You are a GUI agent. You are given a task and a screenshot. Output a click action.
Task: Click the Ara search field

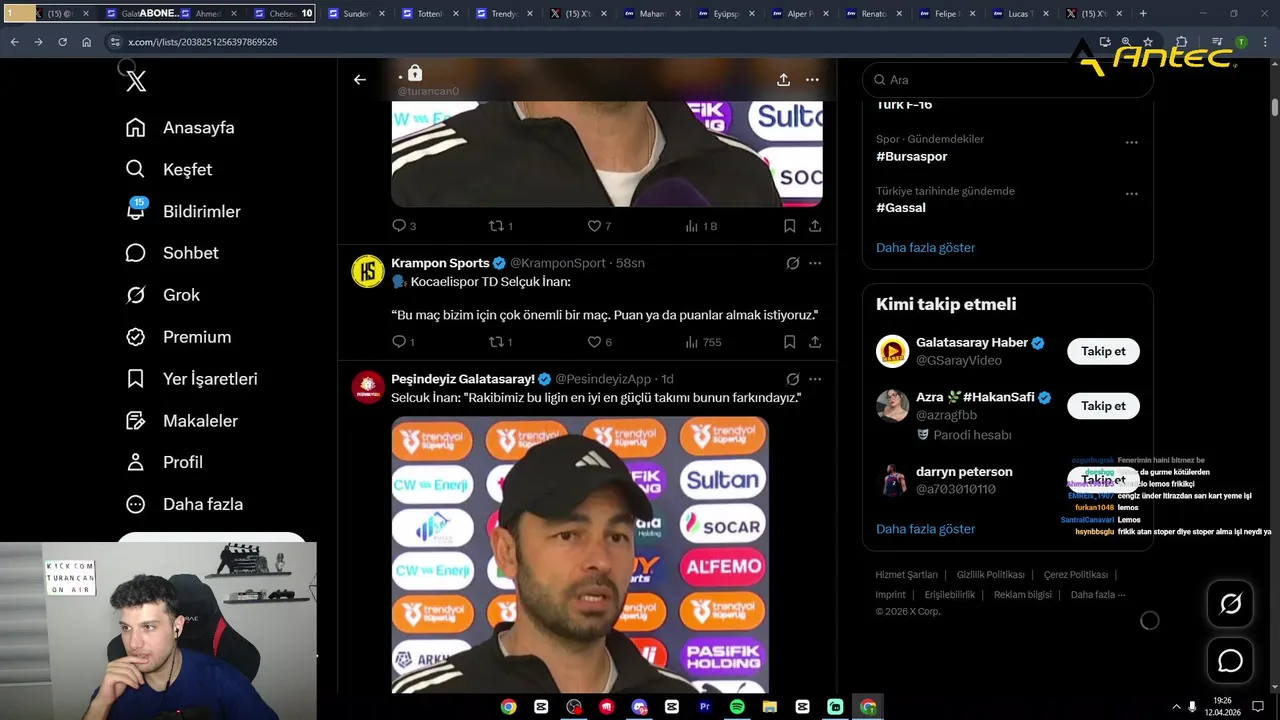[1007, 80]
